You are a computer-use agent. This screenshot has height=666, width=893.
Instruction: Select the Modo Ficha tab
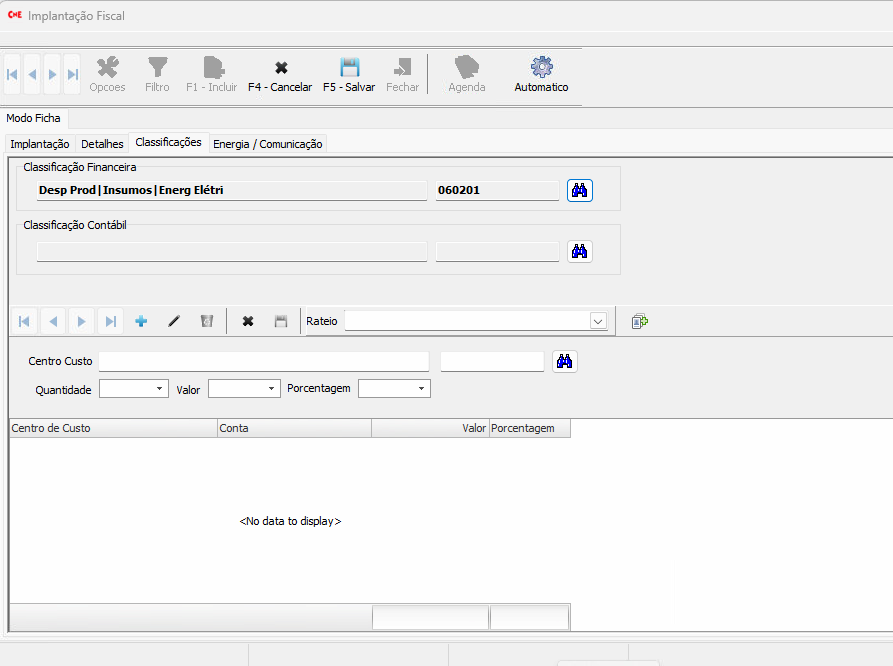coord(33,118)
